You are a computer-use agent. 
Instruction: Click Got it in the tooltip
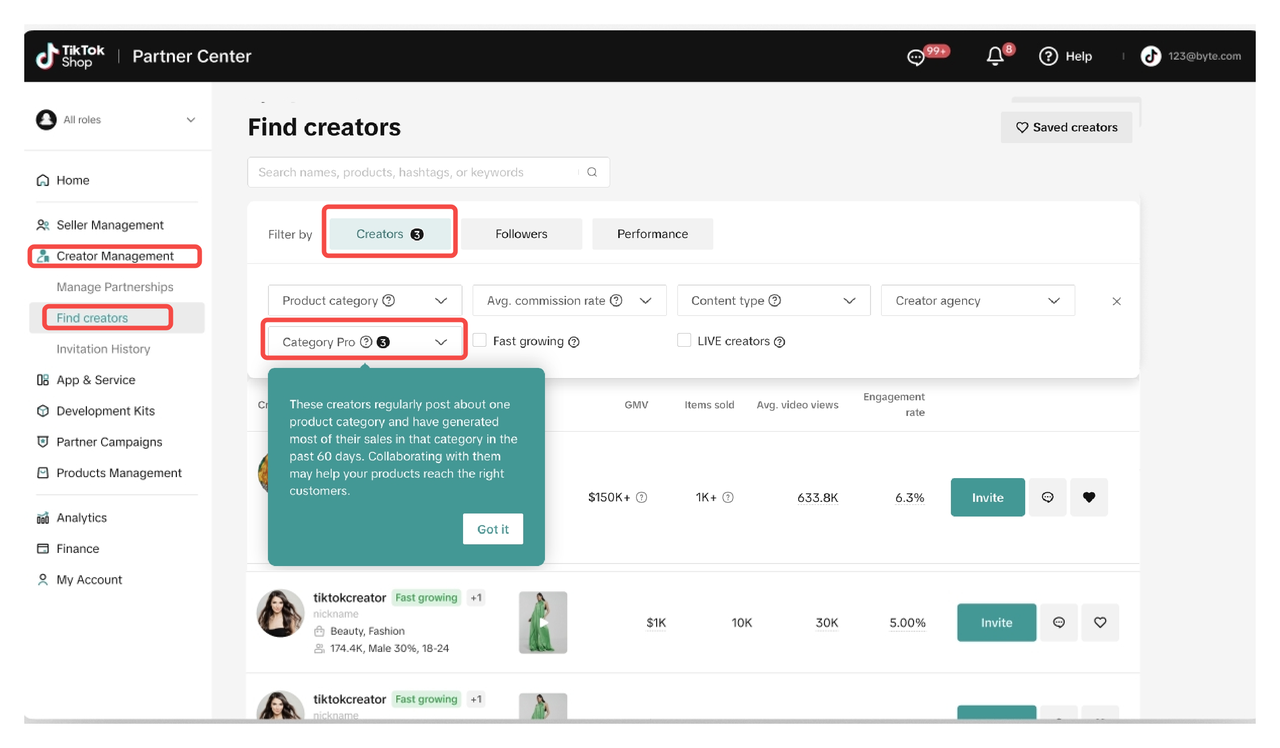click(x=492, y=529)
